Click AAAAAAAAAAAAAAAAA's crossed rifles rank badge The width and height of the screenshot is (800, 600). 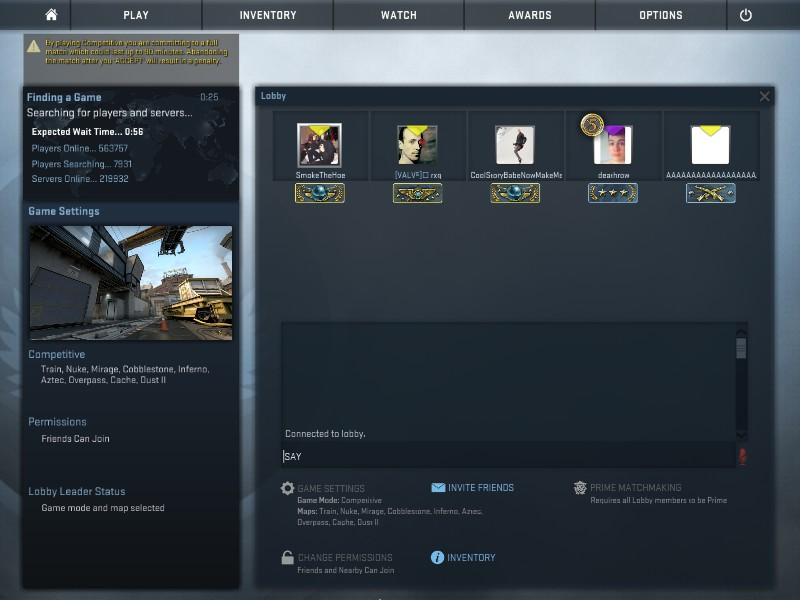tap(711, 193)
